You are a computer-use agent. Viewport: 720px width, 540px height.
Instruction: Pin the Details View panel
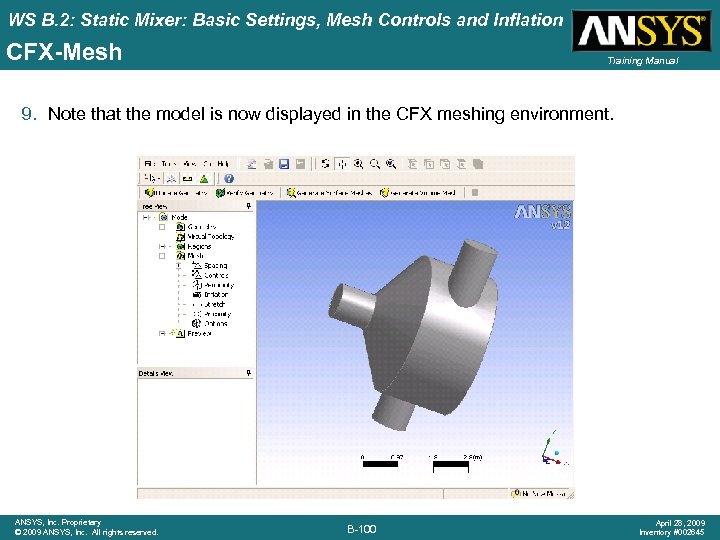coord(249,373)
